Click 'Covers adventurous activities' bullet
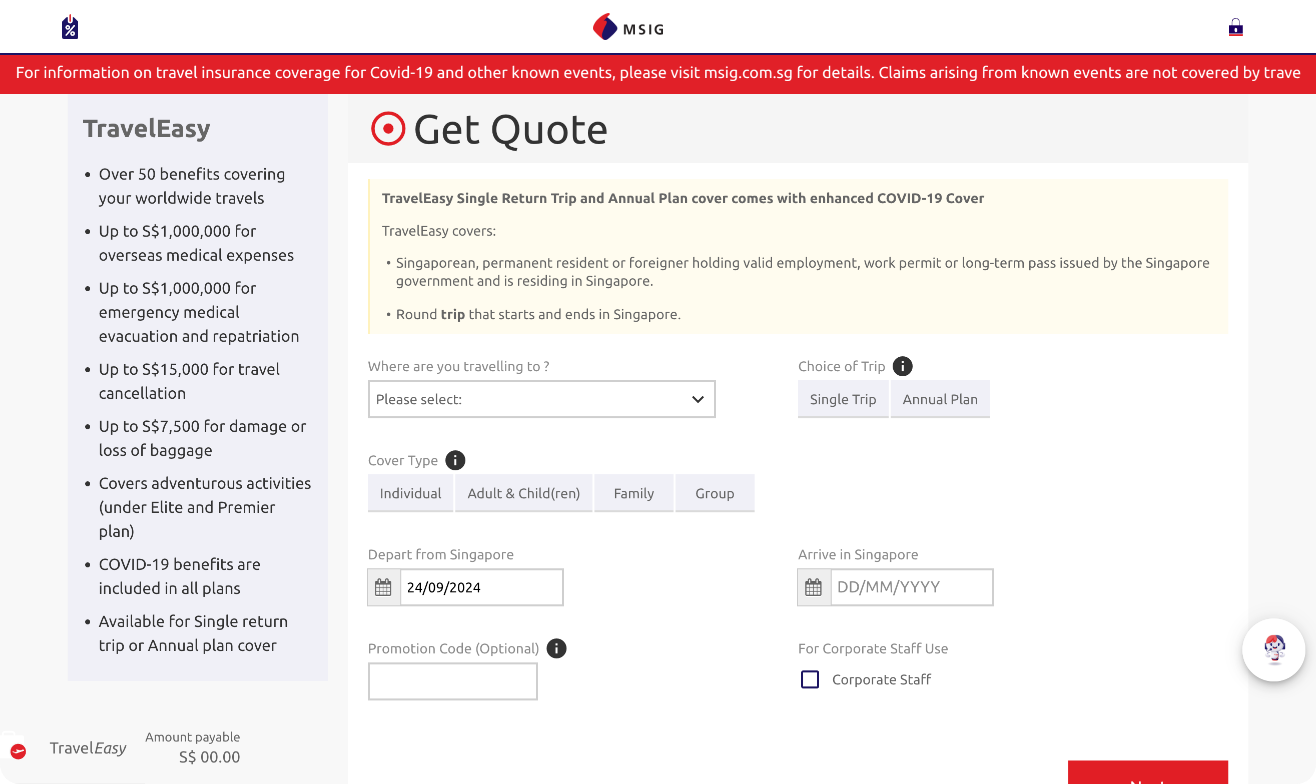Screen dimensions: 1316x784 click(205, 507)
